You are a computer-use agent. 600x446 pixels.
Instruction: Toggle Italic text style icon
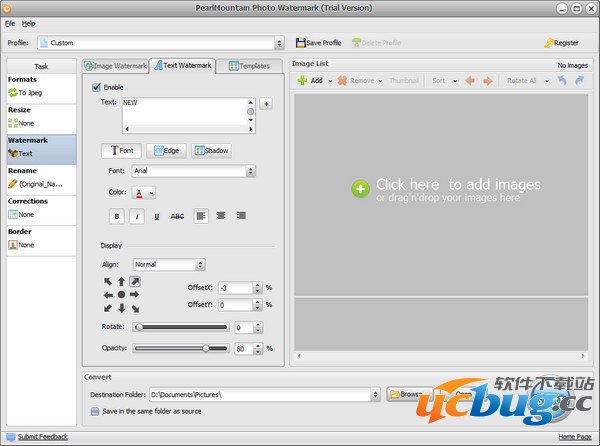(x=137, y=215)
